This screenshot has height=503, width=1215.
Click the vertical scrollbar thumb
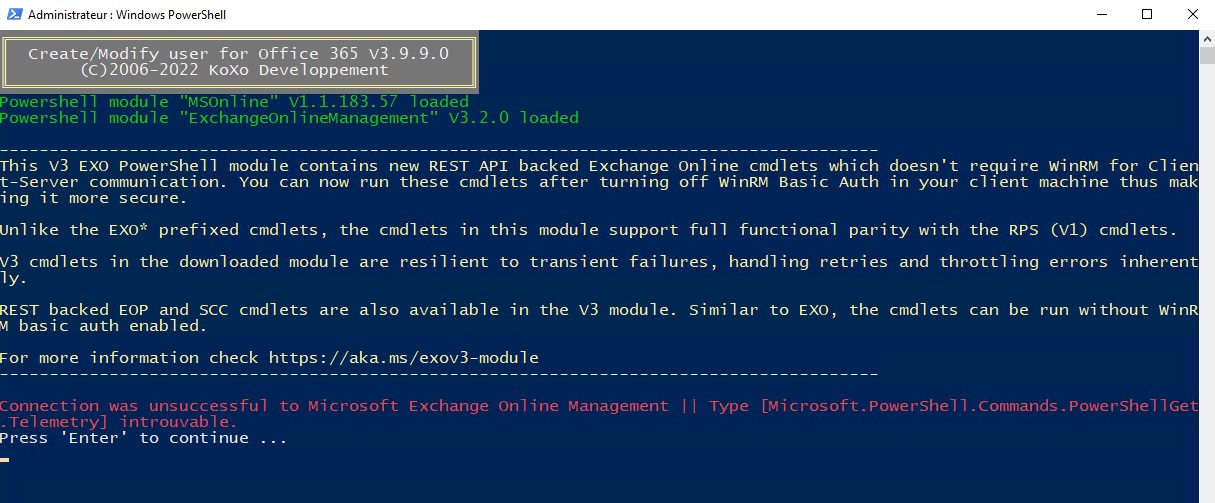coord(1207,55)
